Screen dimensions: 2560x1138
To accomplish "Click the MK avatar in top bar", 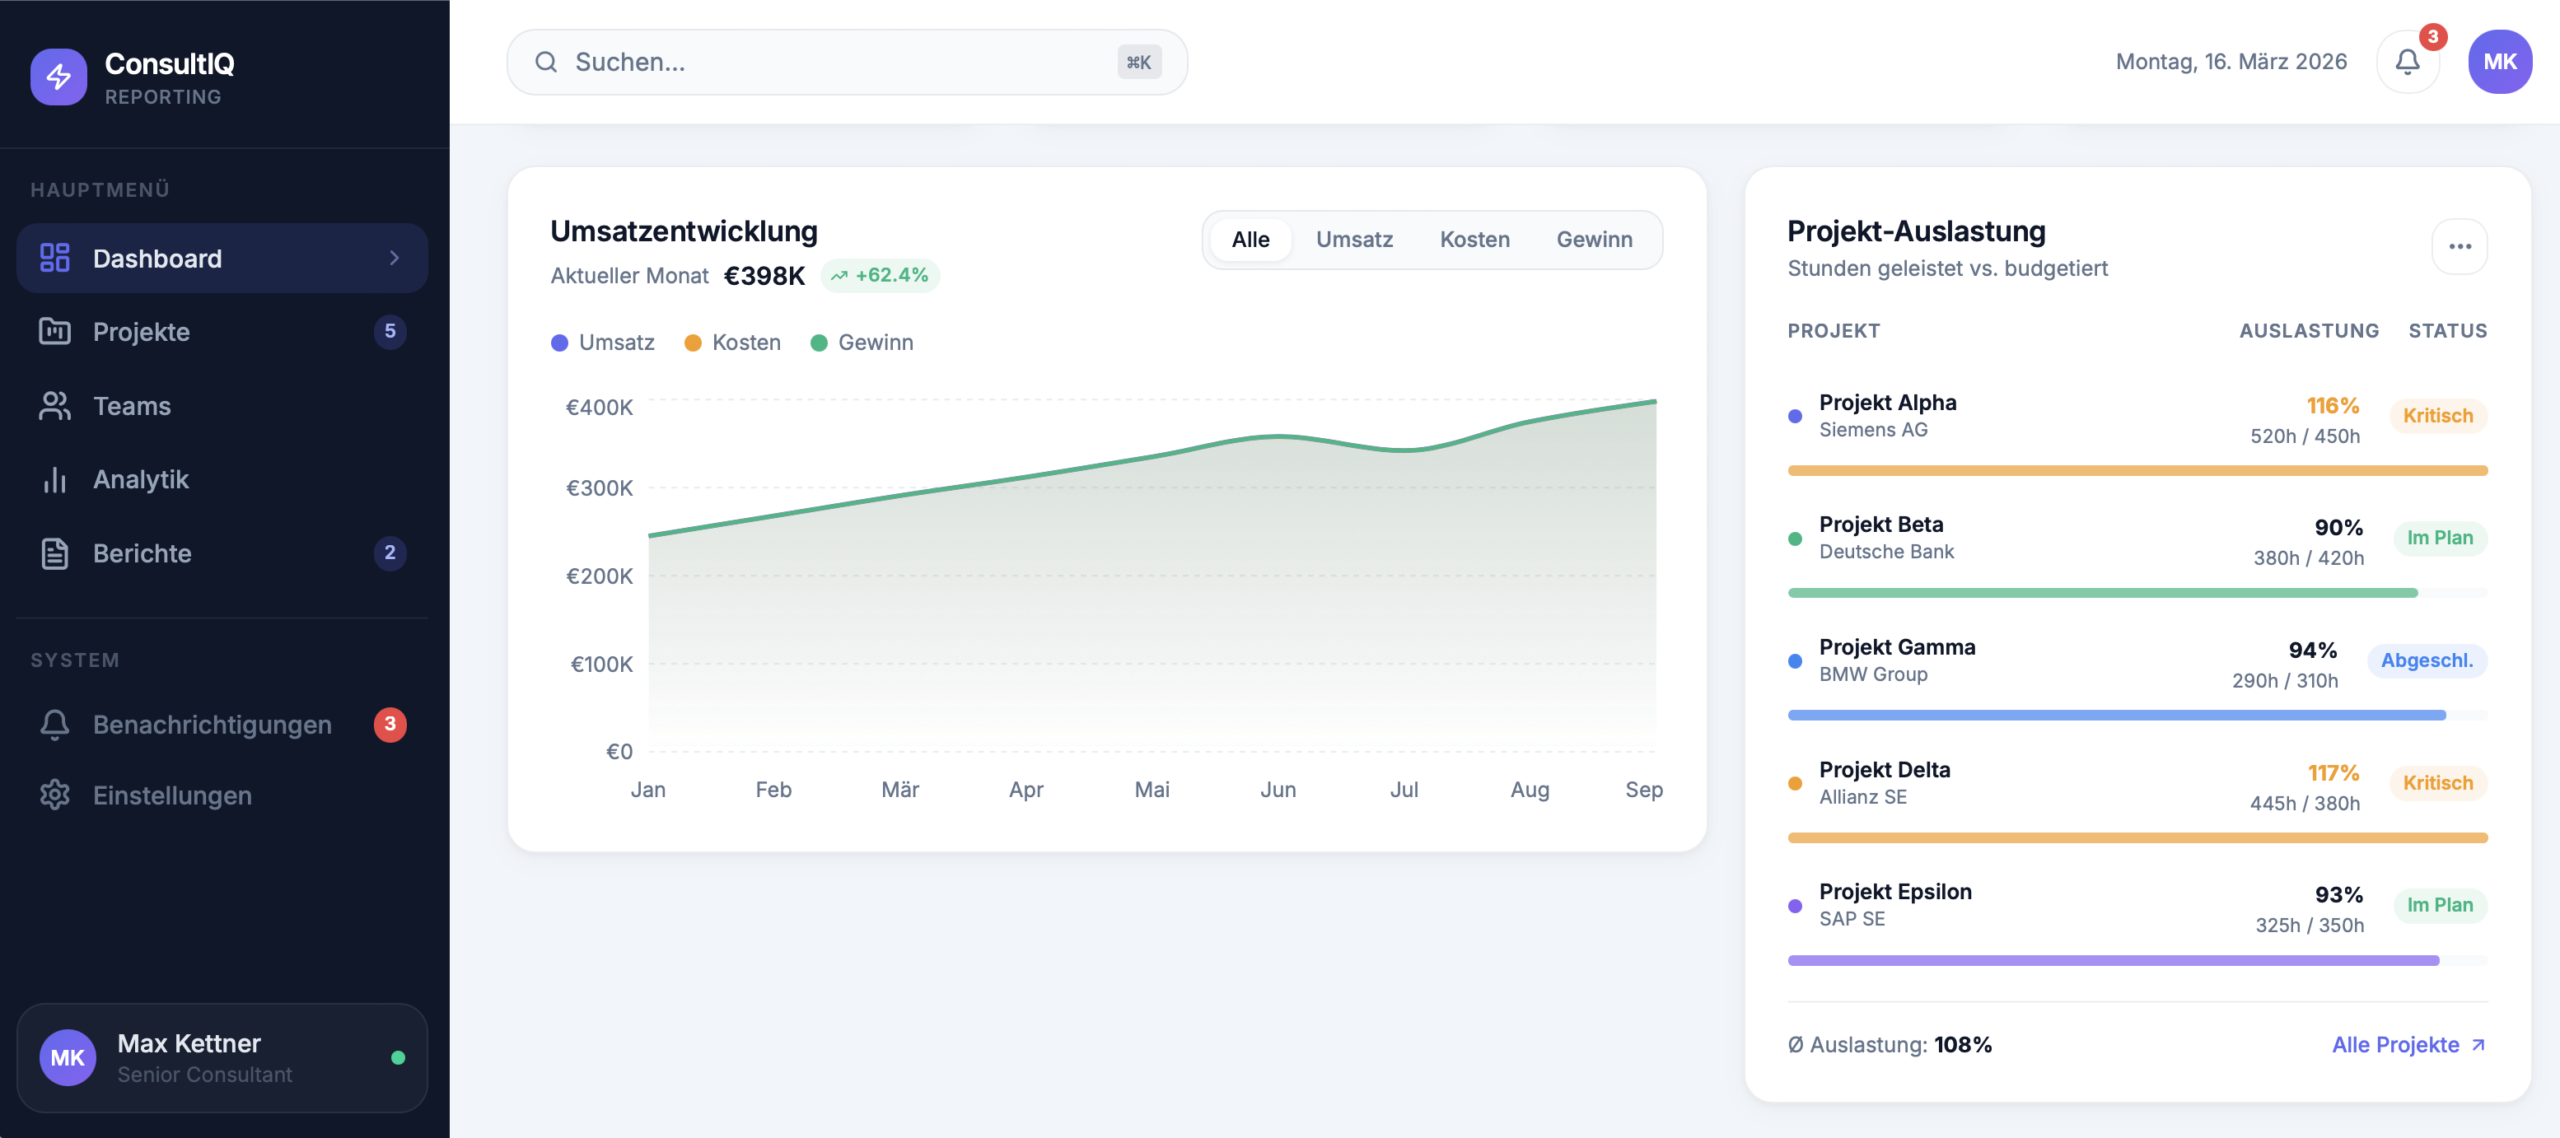I will 2499,62.
